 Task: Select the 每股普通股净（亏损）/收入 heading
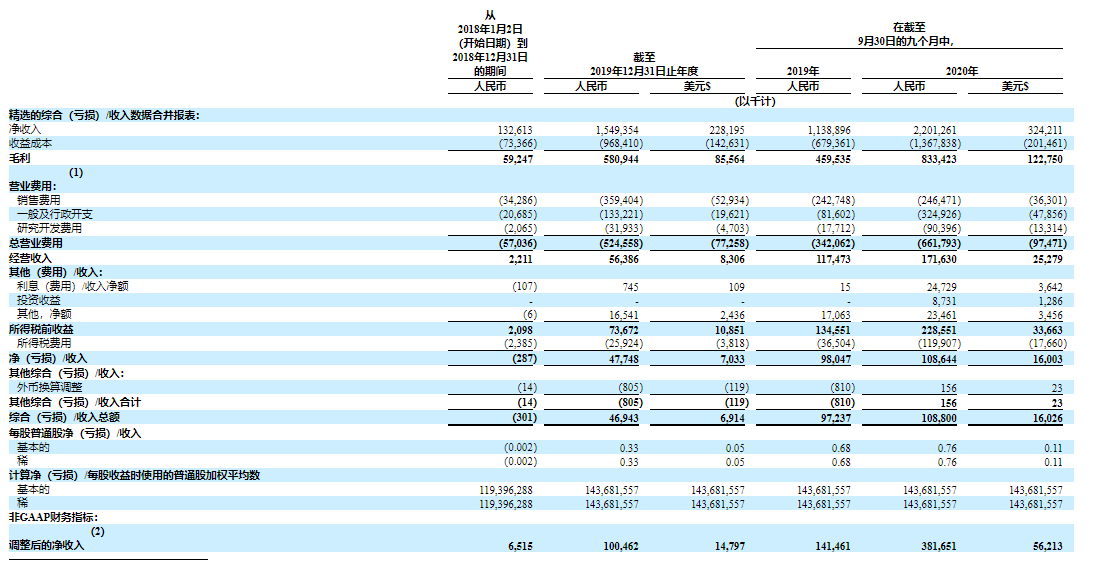click(74, 433)
